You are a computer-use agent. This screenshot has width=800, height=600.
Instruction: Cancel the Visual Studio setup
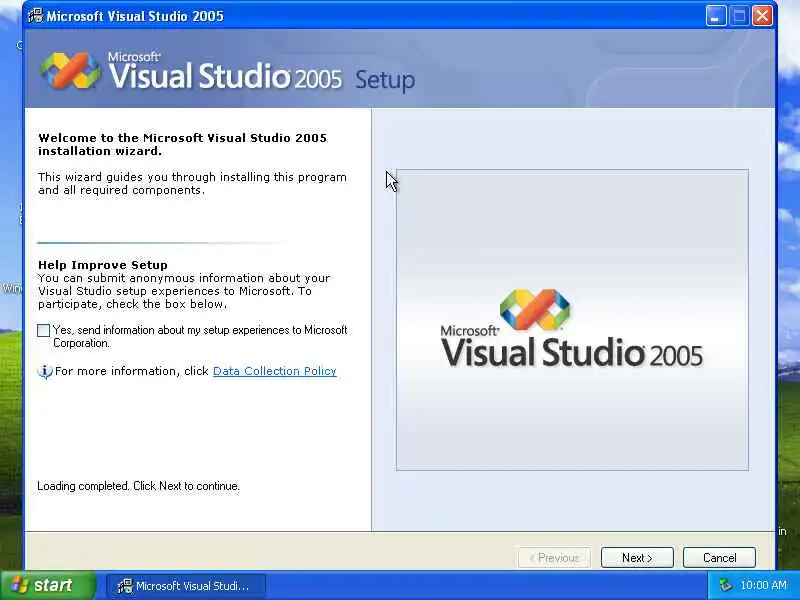click(719, 558)
